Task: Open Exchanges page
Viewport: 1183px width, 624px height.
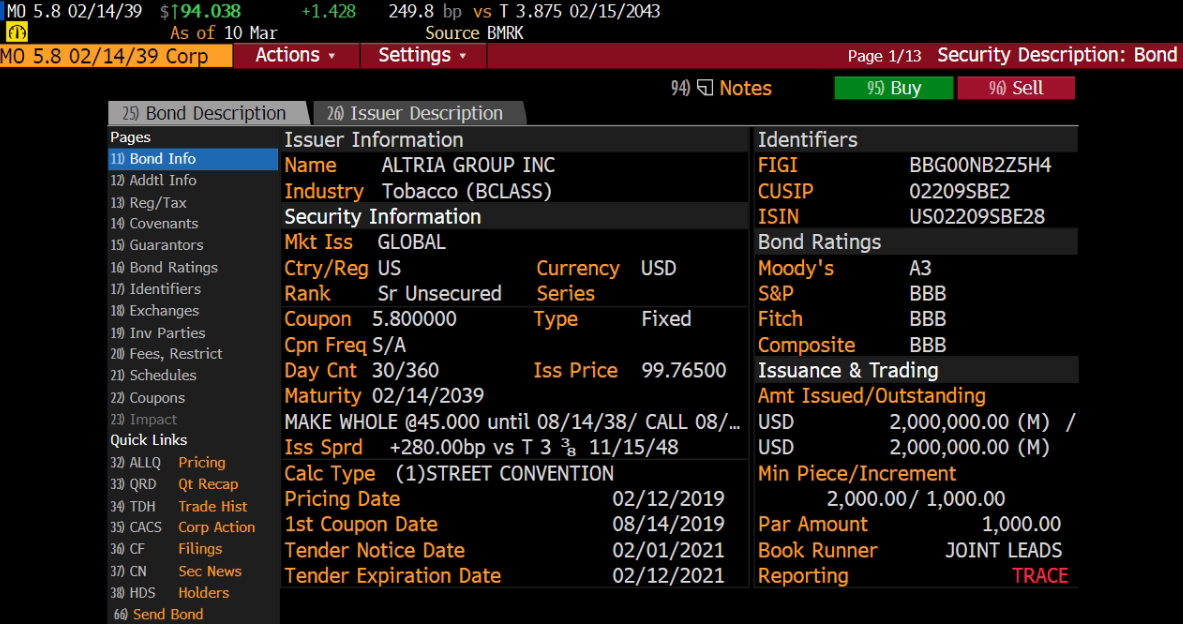Action: coord(155,311)
